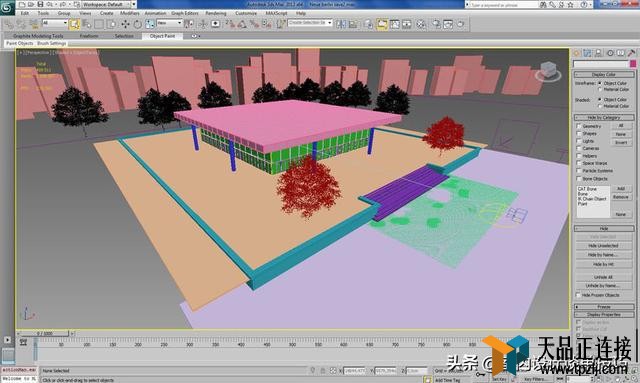Open the Render Setup icon

(436, 24)
